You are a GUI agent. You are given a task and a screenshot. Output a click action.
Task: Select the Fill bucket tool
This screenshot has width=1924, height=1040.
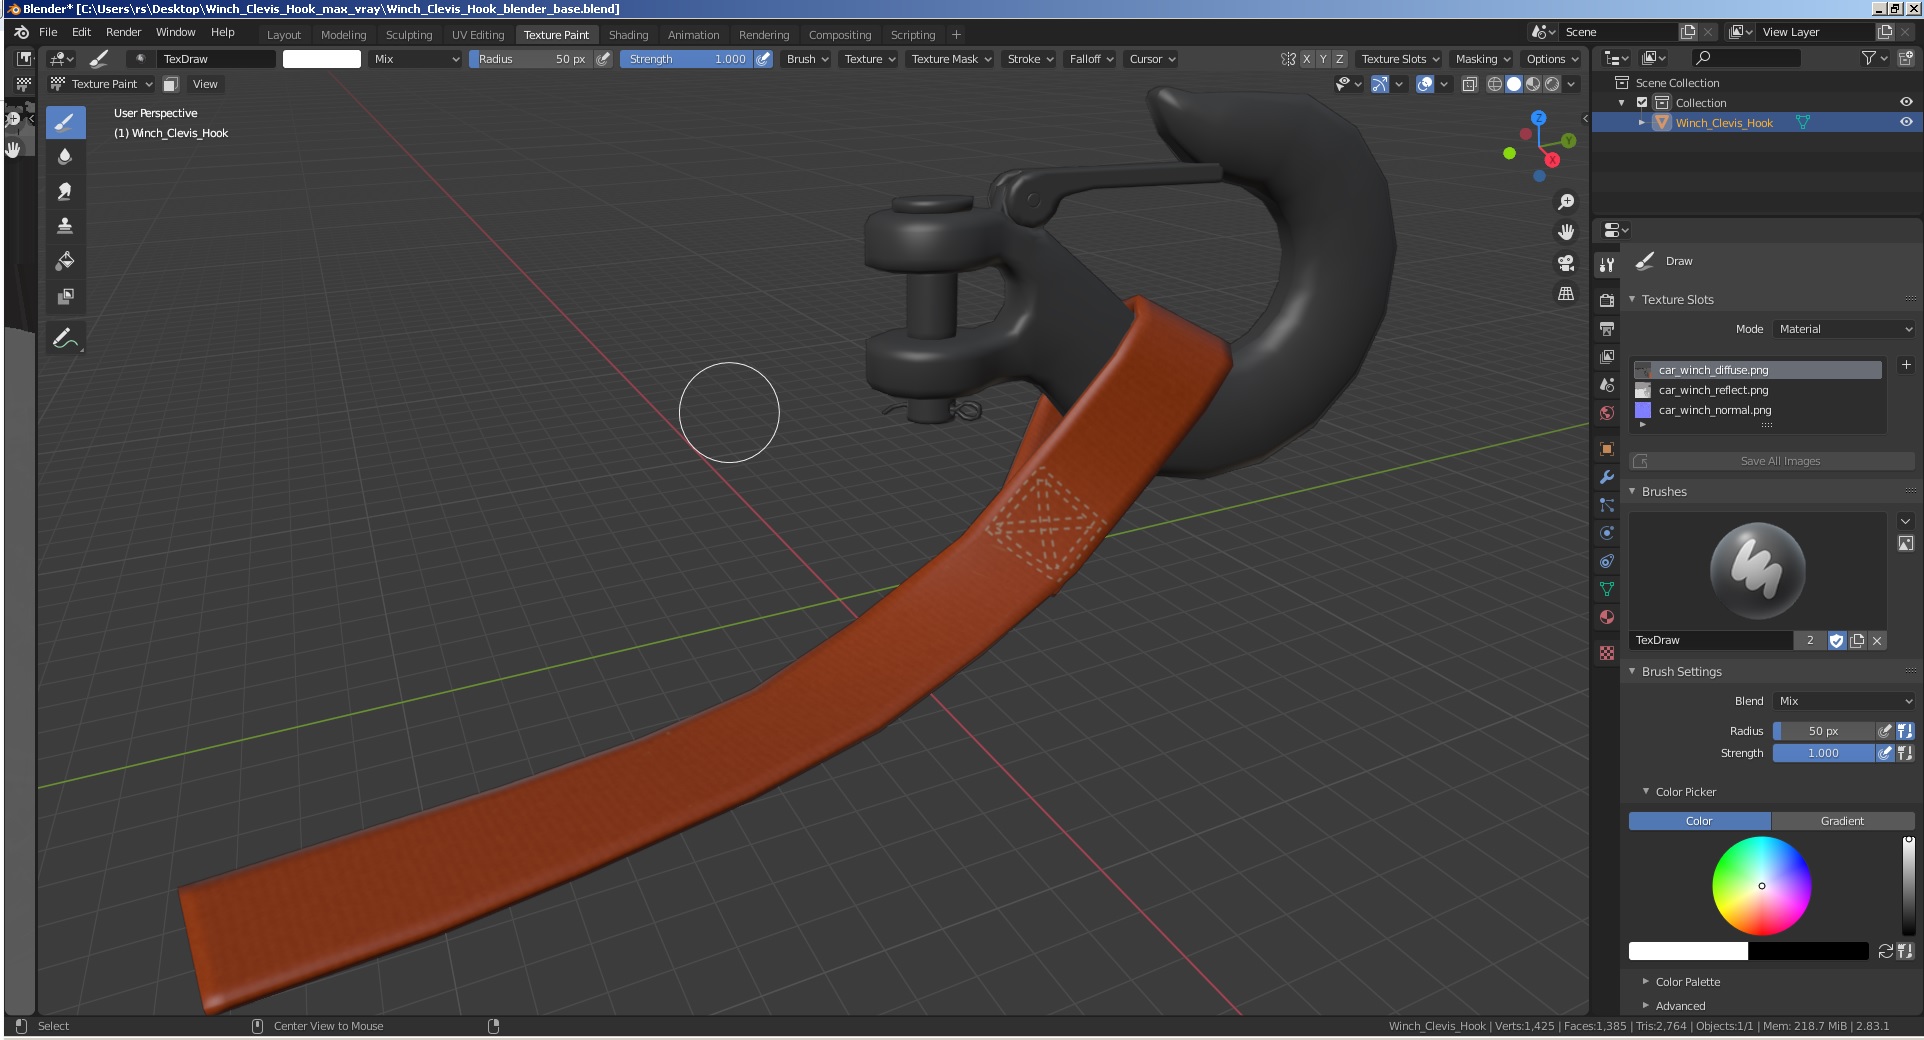tap(65, 261)
